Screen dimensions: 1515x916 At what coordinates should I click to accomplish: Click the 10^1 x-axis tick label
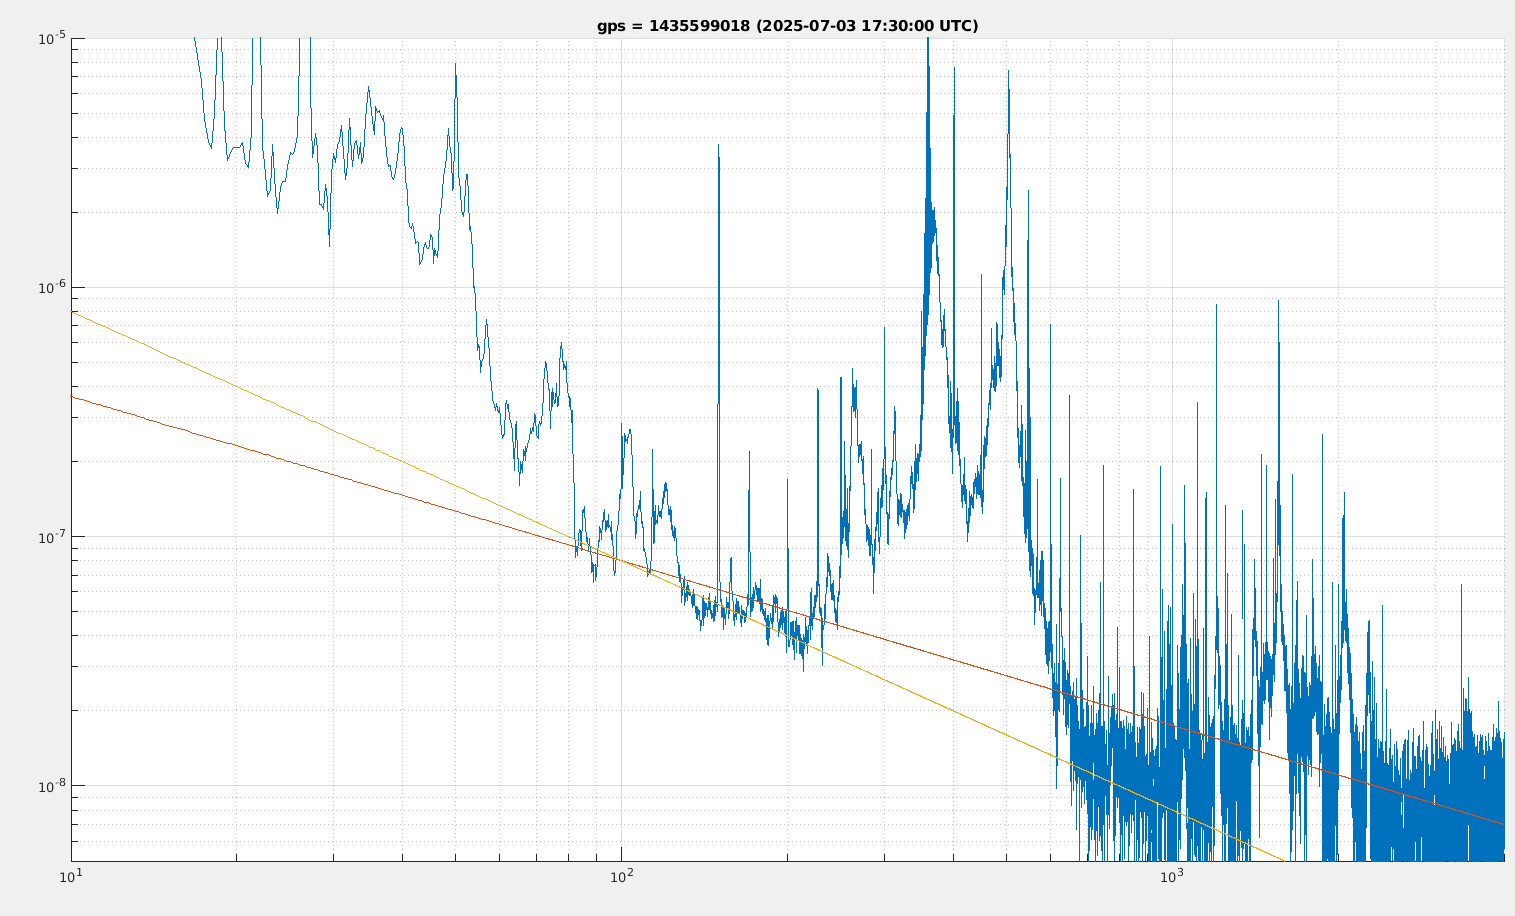[70, 876]
